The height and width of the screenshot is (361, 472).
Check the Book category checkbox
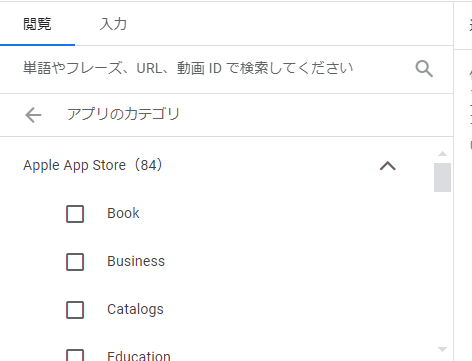[x=75, y=214]
